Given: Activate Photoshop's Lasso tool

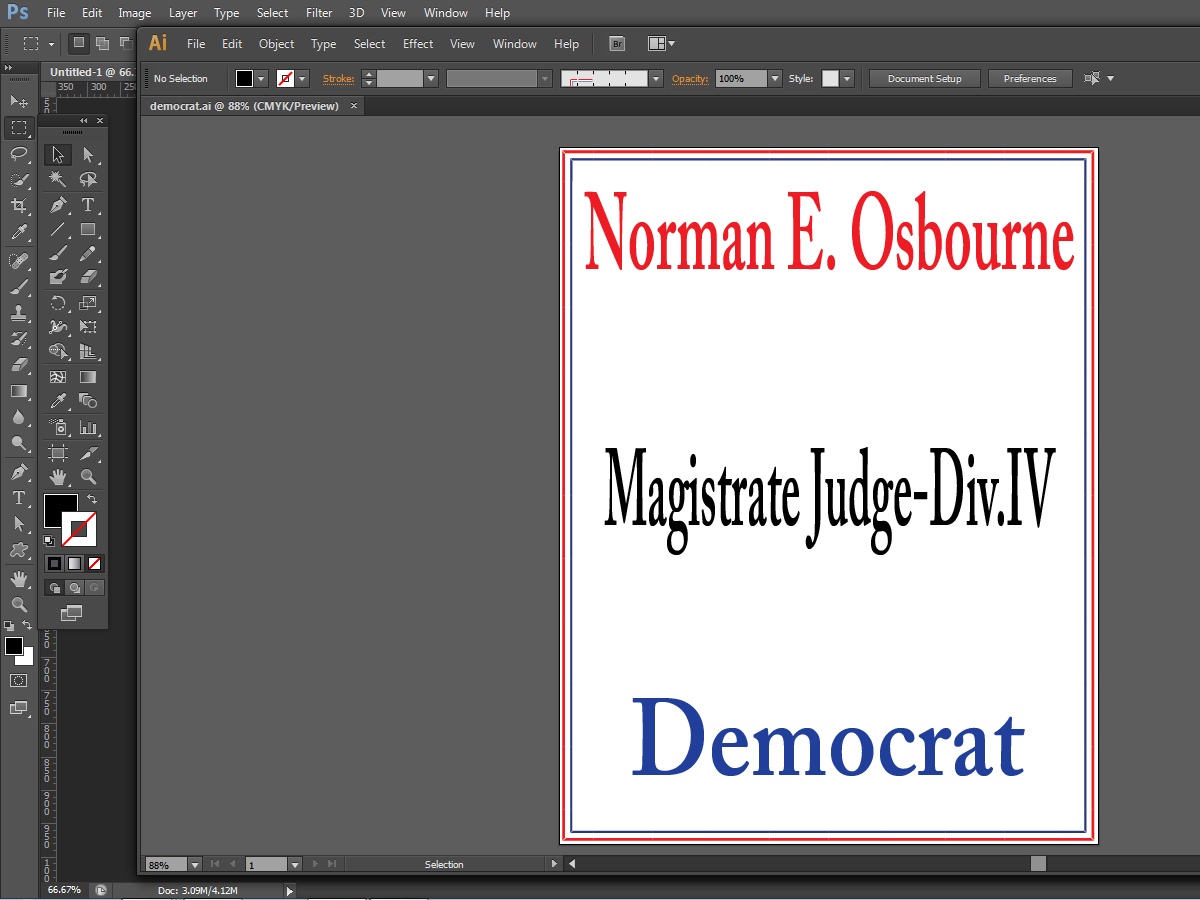Looking at the screenshot, I should (x=18, y=153).
